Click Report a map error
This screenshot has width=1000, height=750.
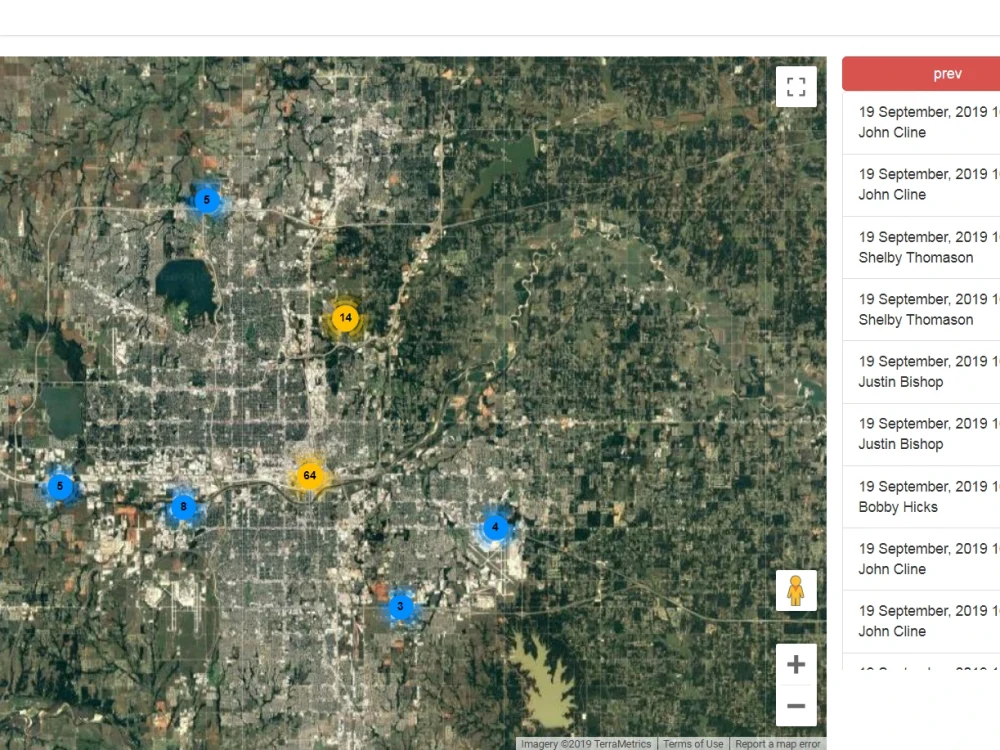[x=778, y=744]
